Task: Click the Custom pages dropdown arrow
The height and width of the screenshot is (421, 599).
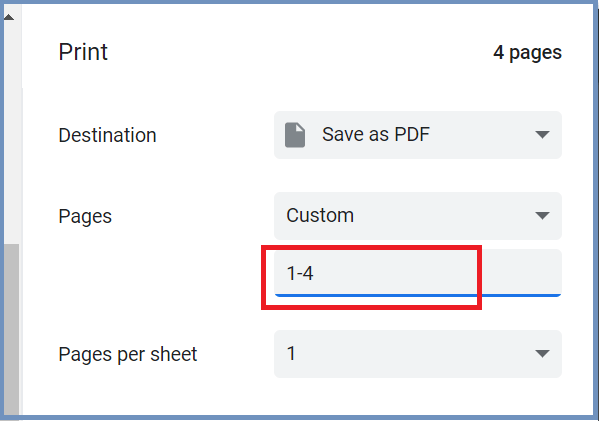Action: (x=542, y=215)
